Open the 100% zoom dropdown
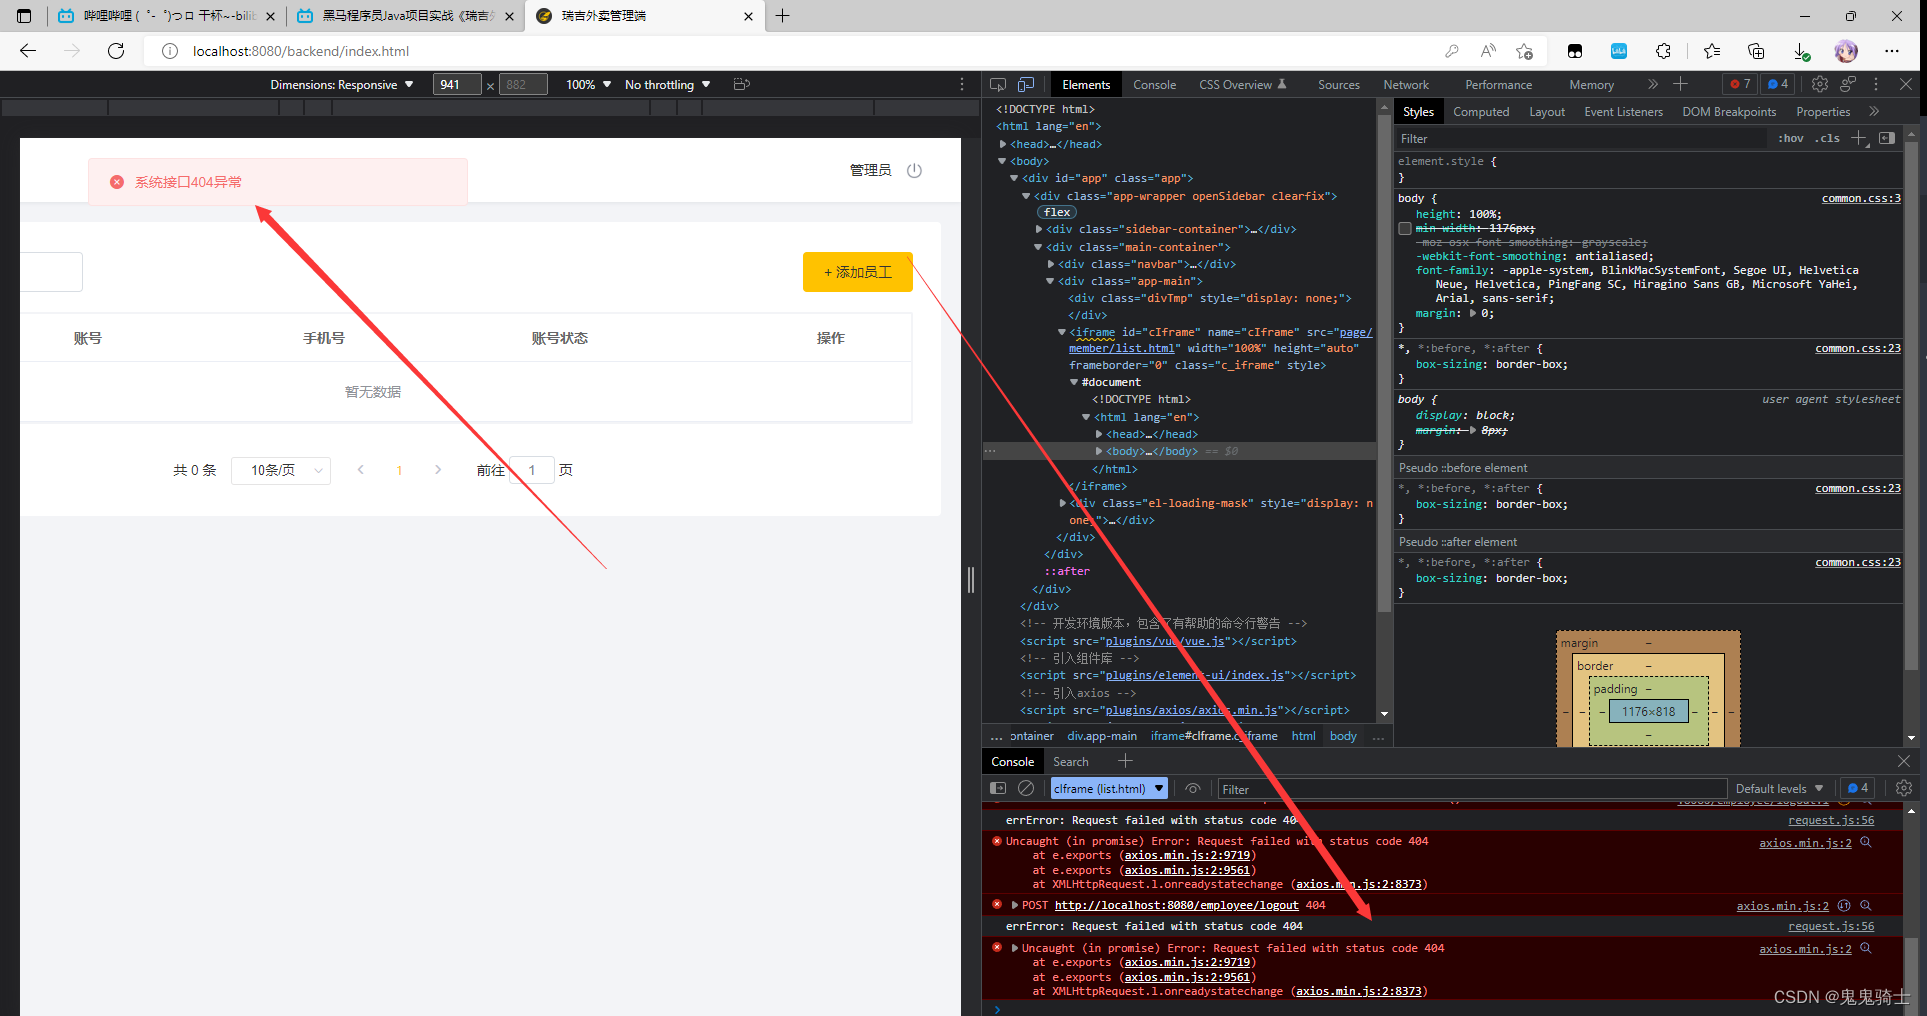This screenshot has height=1016, width=1927. (588, 85)
